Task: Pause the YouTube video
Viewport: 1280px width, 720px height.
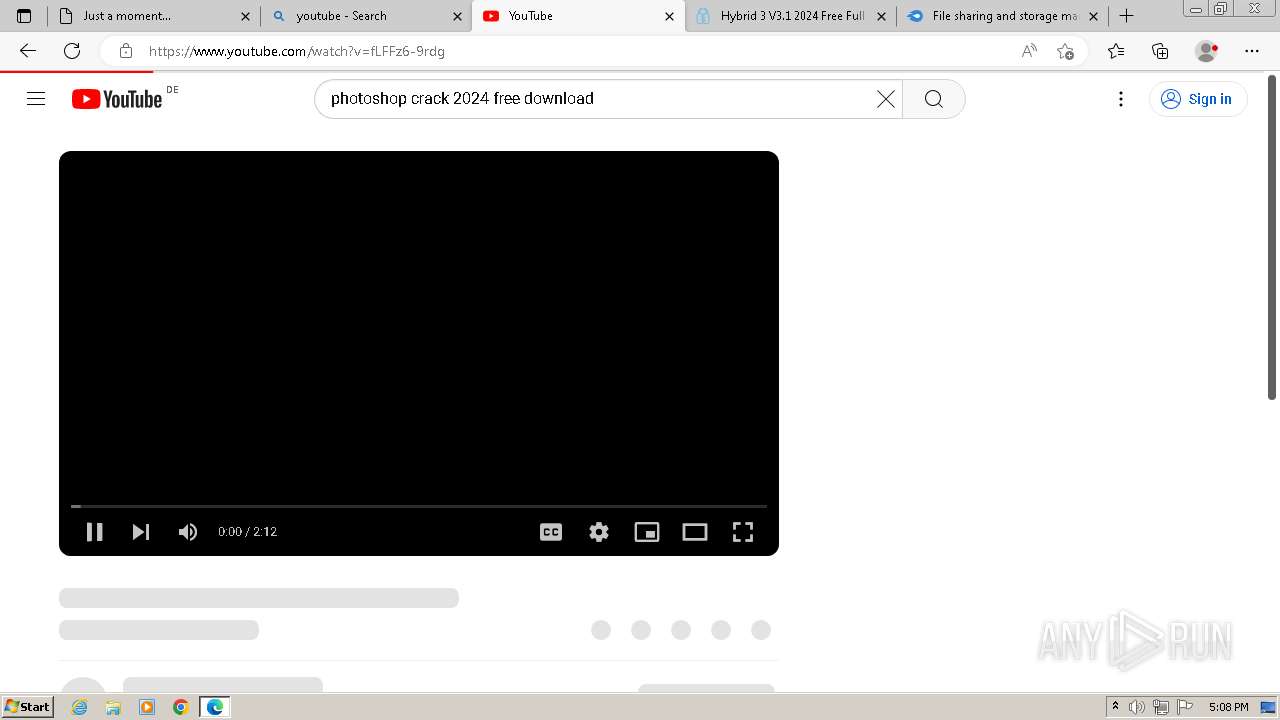Action: [95, 532]
